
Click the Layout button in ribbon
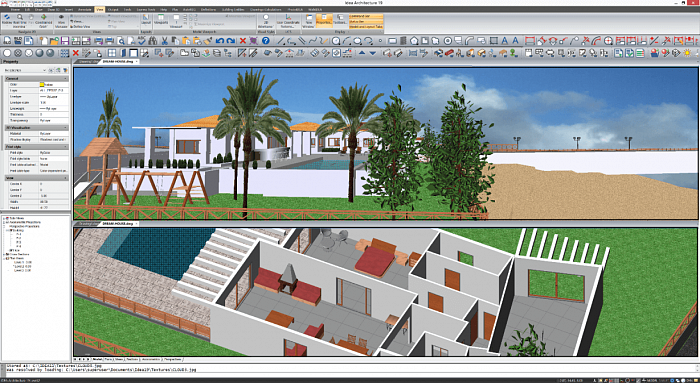click(x=146, y=19)
